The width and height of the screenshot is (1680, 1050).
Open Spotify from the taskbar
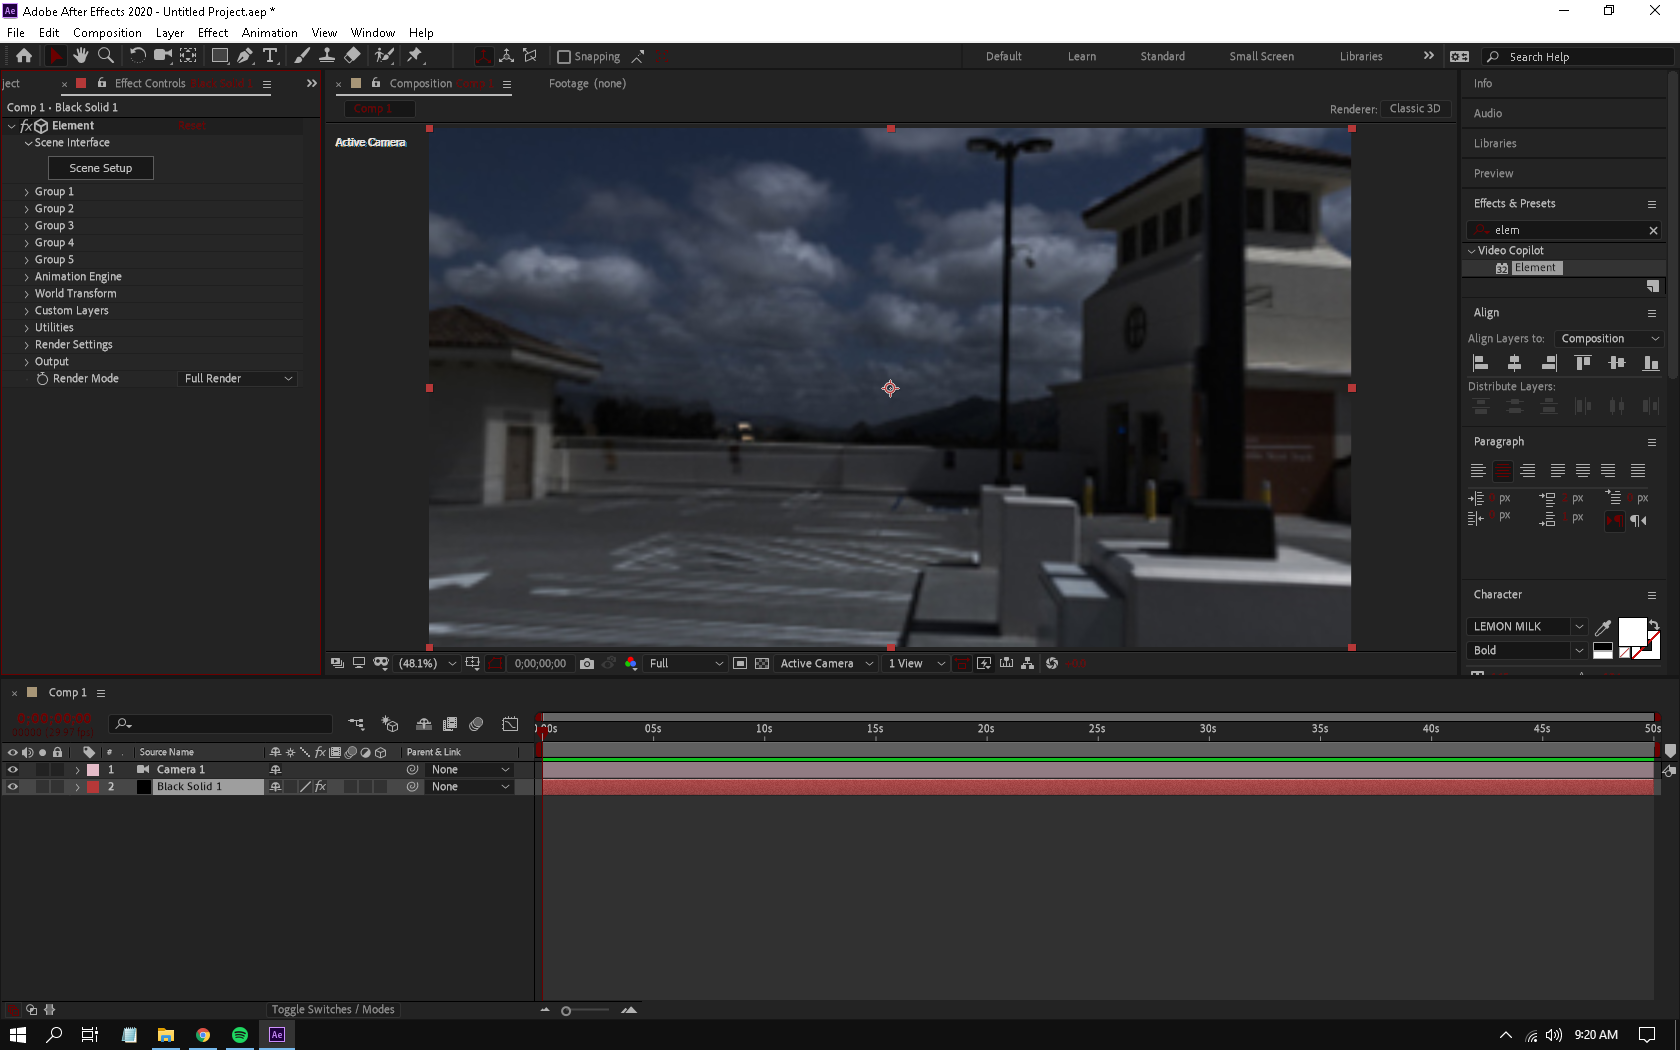[x=240, y=1034]
